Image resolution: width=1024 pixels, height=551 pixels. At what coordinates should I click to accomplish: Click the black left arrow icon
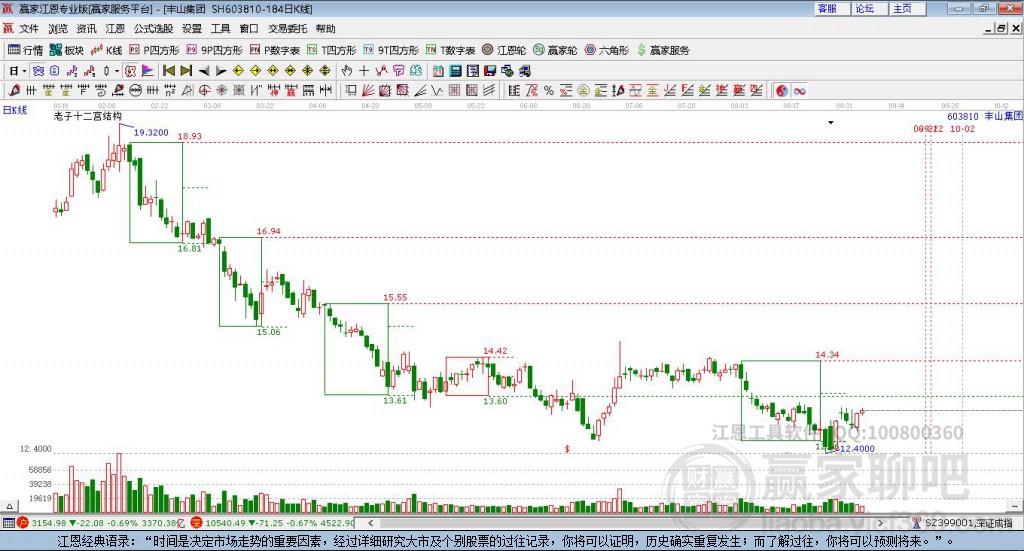(204, 71)
